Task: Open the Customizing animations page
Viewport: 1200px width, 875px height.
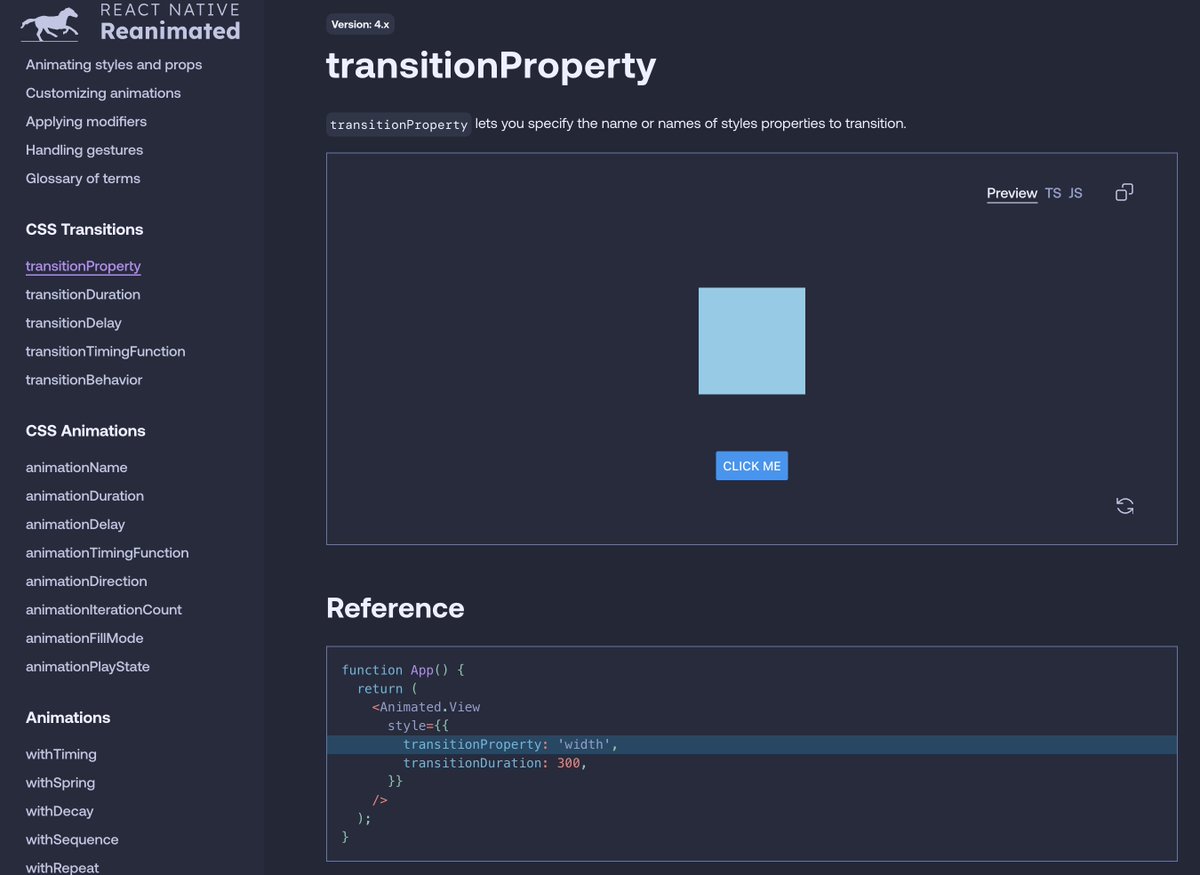Action: (103, 92)
